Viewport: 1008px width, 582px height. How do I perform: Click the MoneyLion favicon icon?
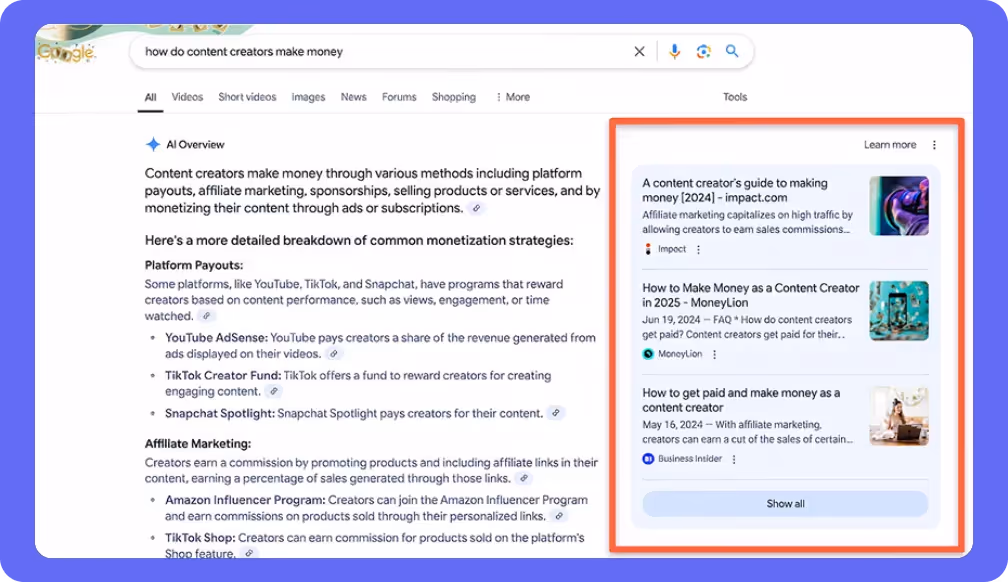click(x=648, y=354)
